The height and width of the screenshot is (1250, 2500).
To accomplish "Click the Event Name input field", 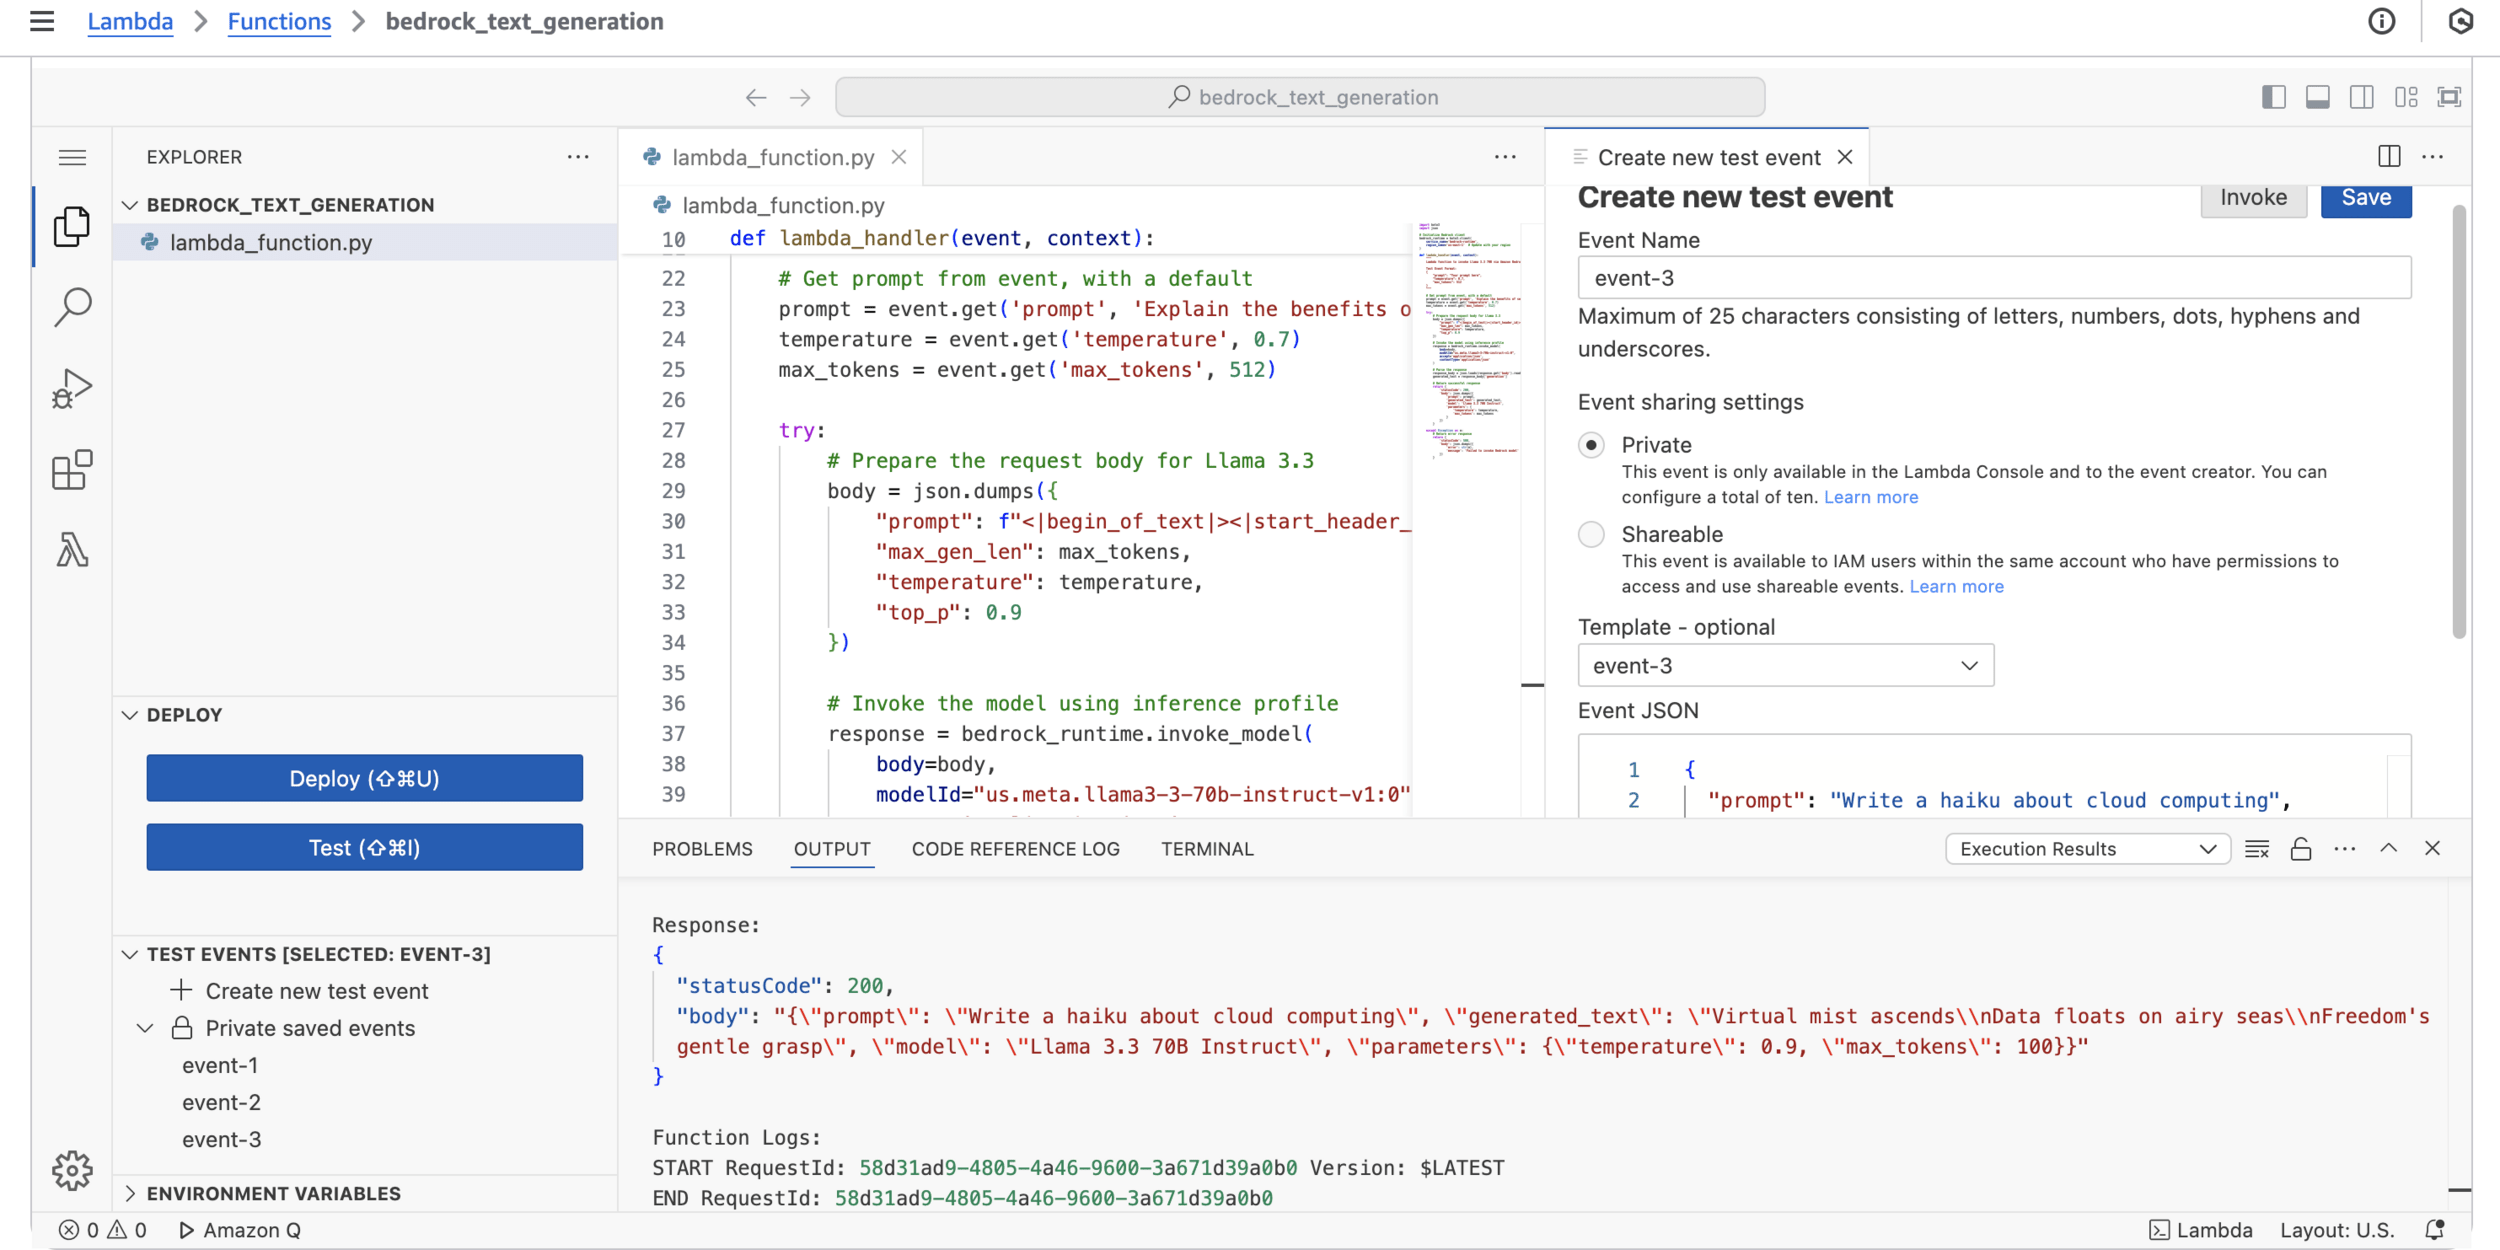I will click(1993, 278).
